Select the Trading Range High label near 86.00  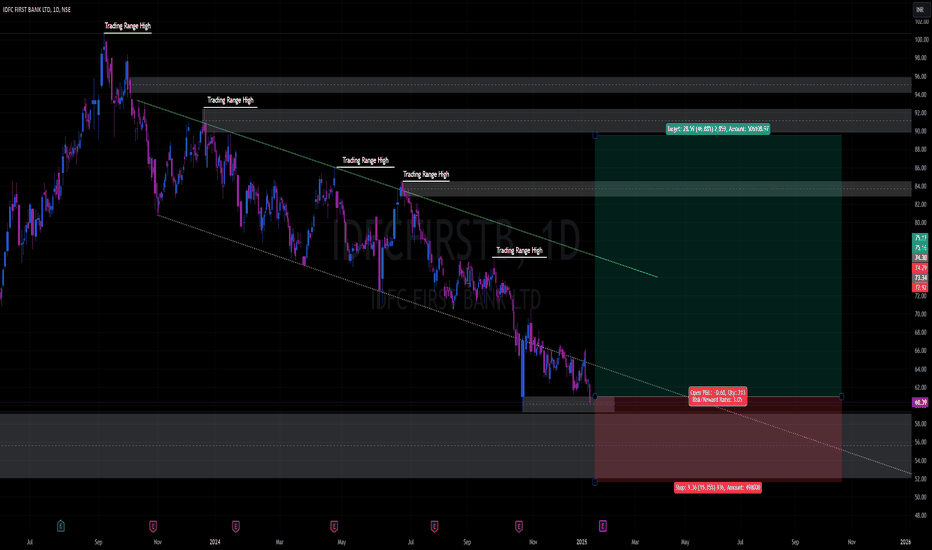tap(366, 161)
